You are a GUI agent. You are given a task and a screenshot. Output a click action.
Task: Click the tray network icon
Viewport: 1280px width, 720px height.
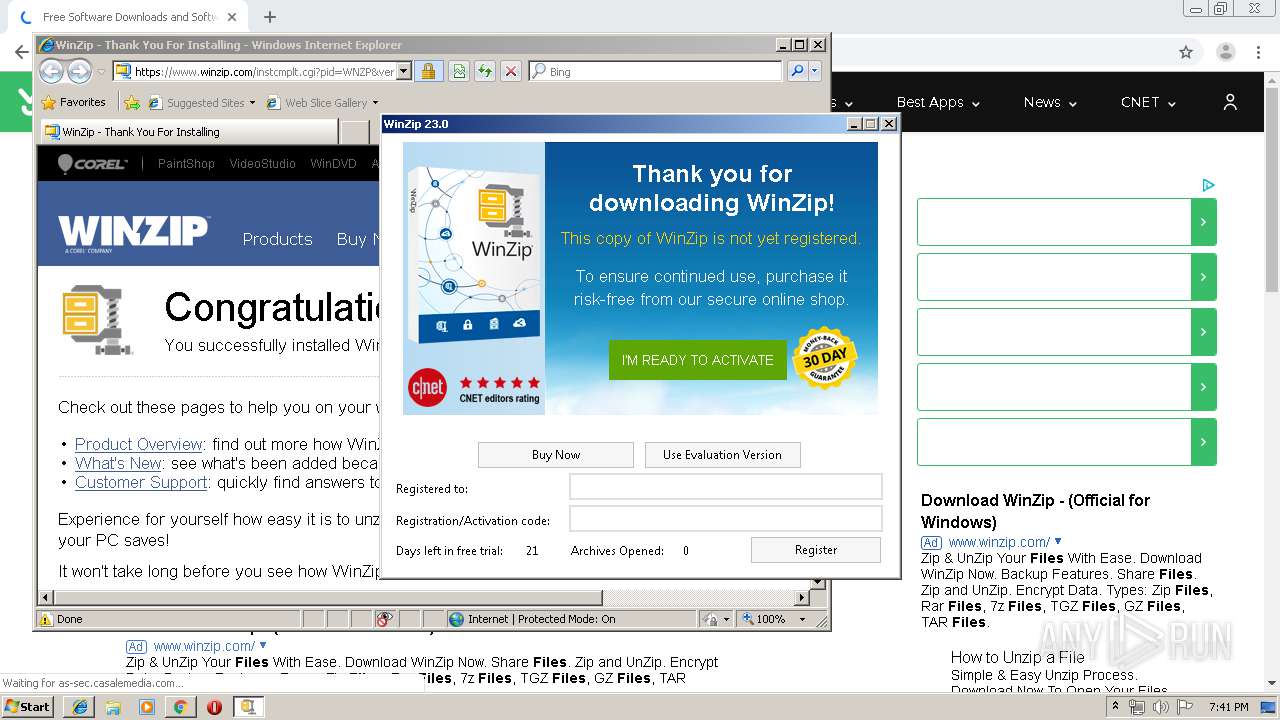[1137, 707]
